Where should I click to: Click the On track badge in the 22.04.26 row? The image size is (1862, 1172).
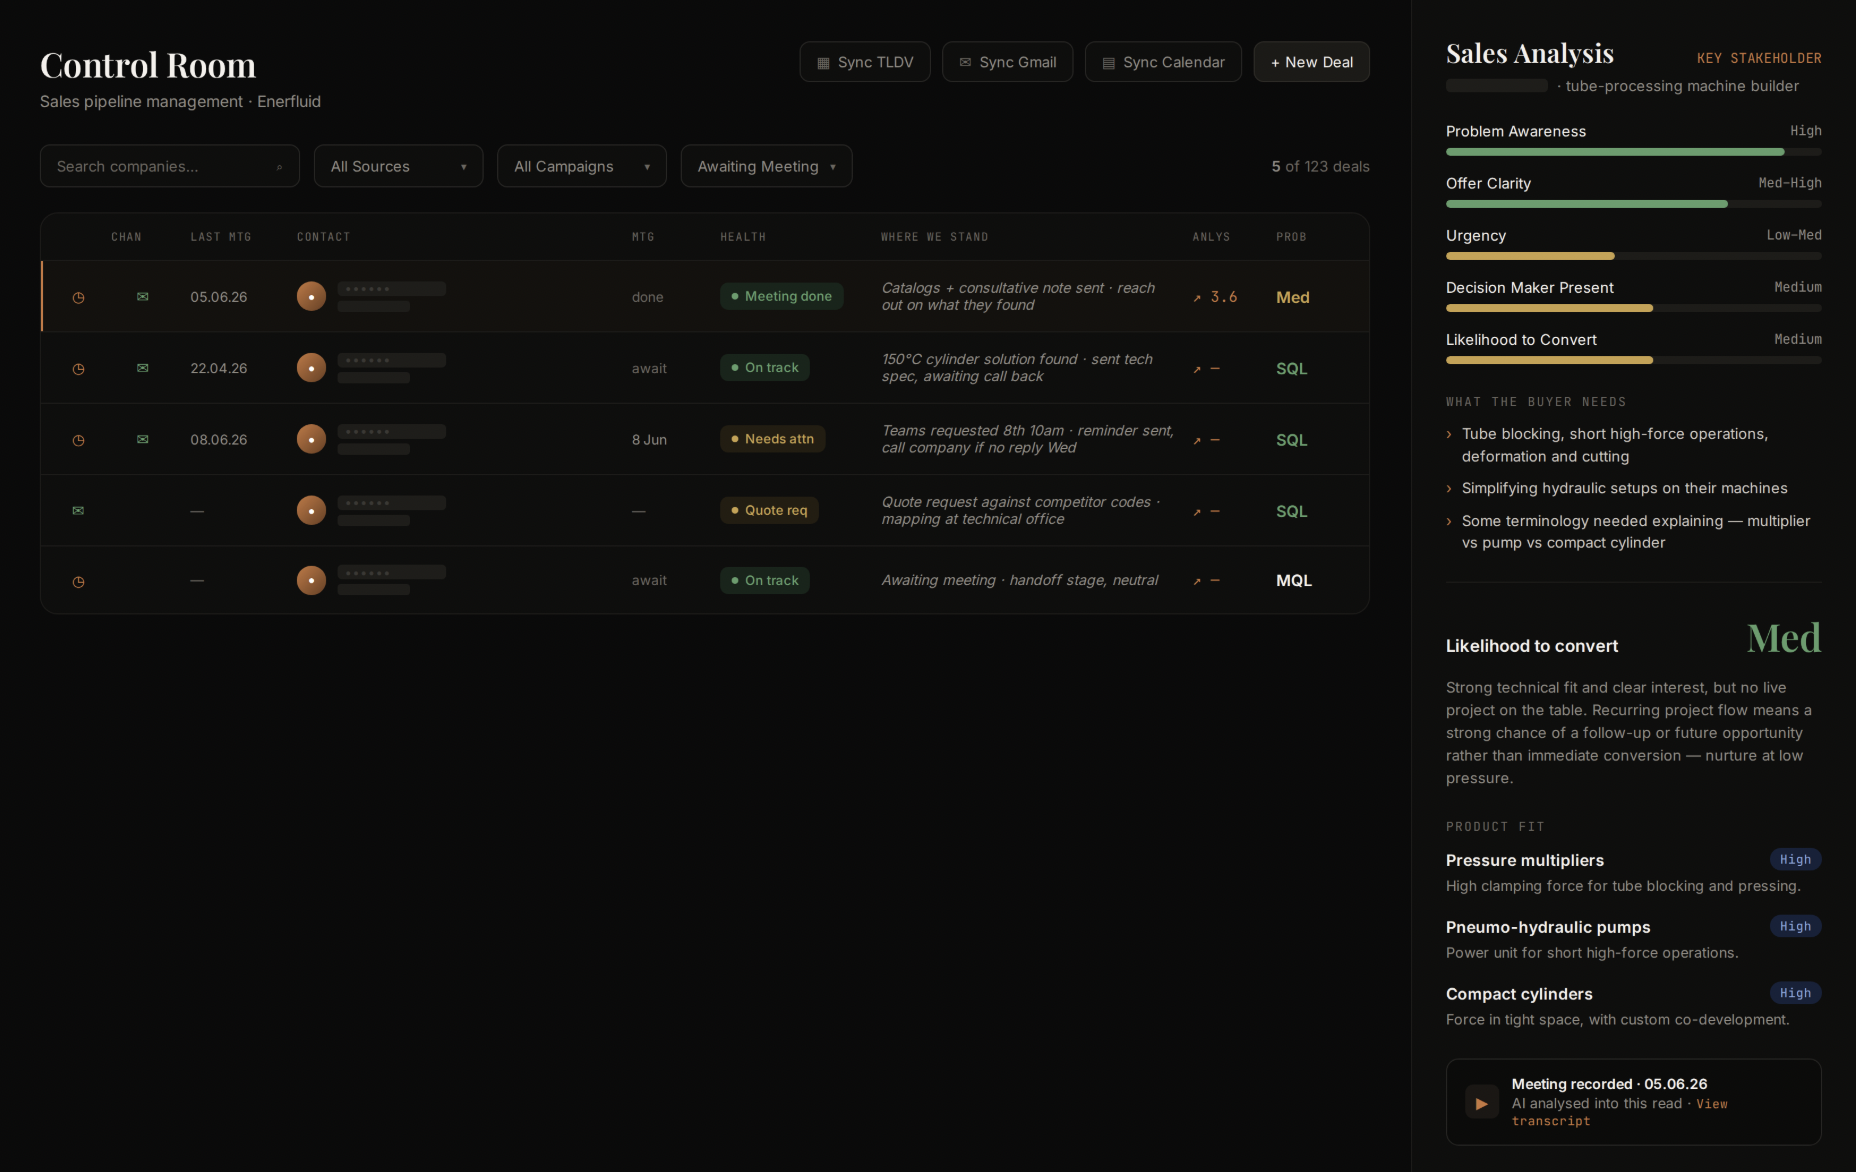(765, 368)
